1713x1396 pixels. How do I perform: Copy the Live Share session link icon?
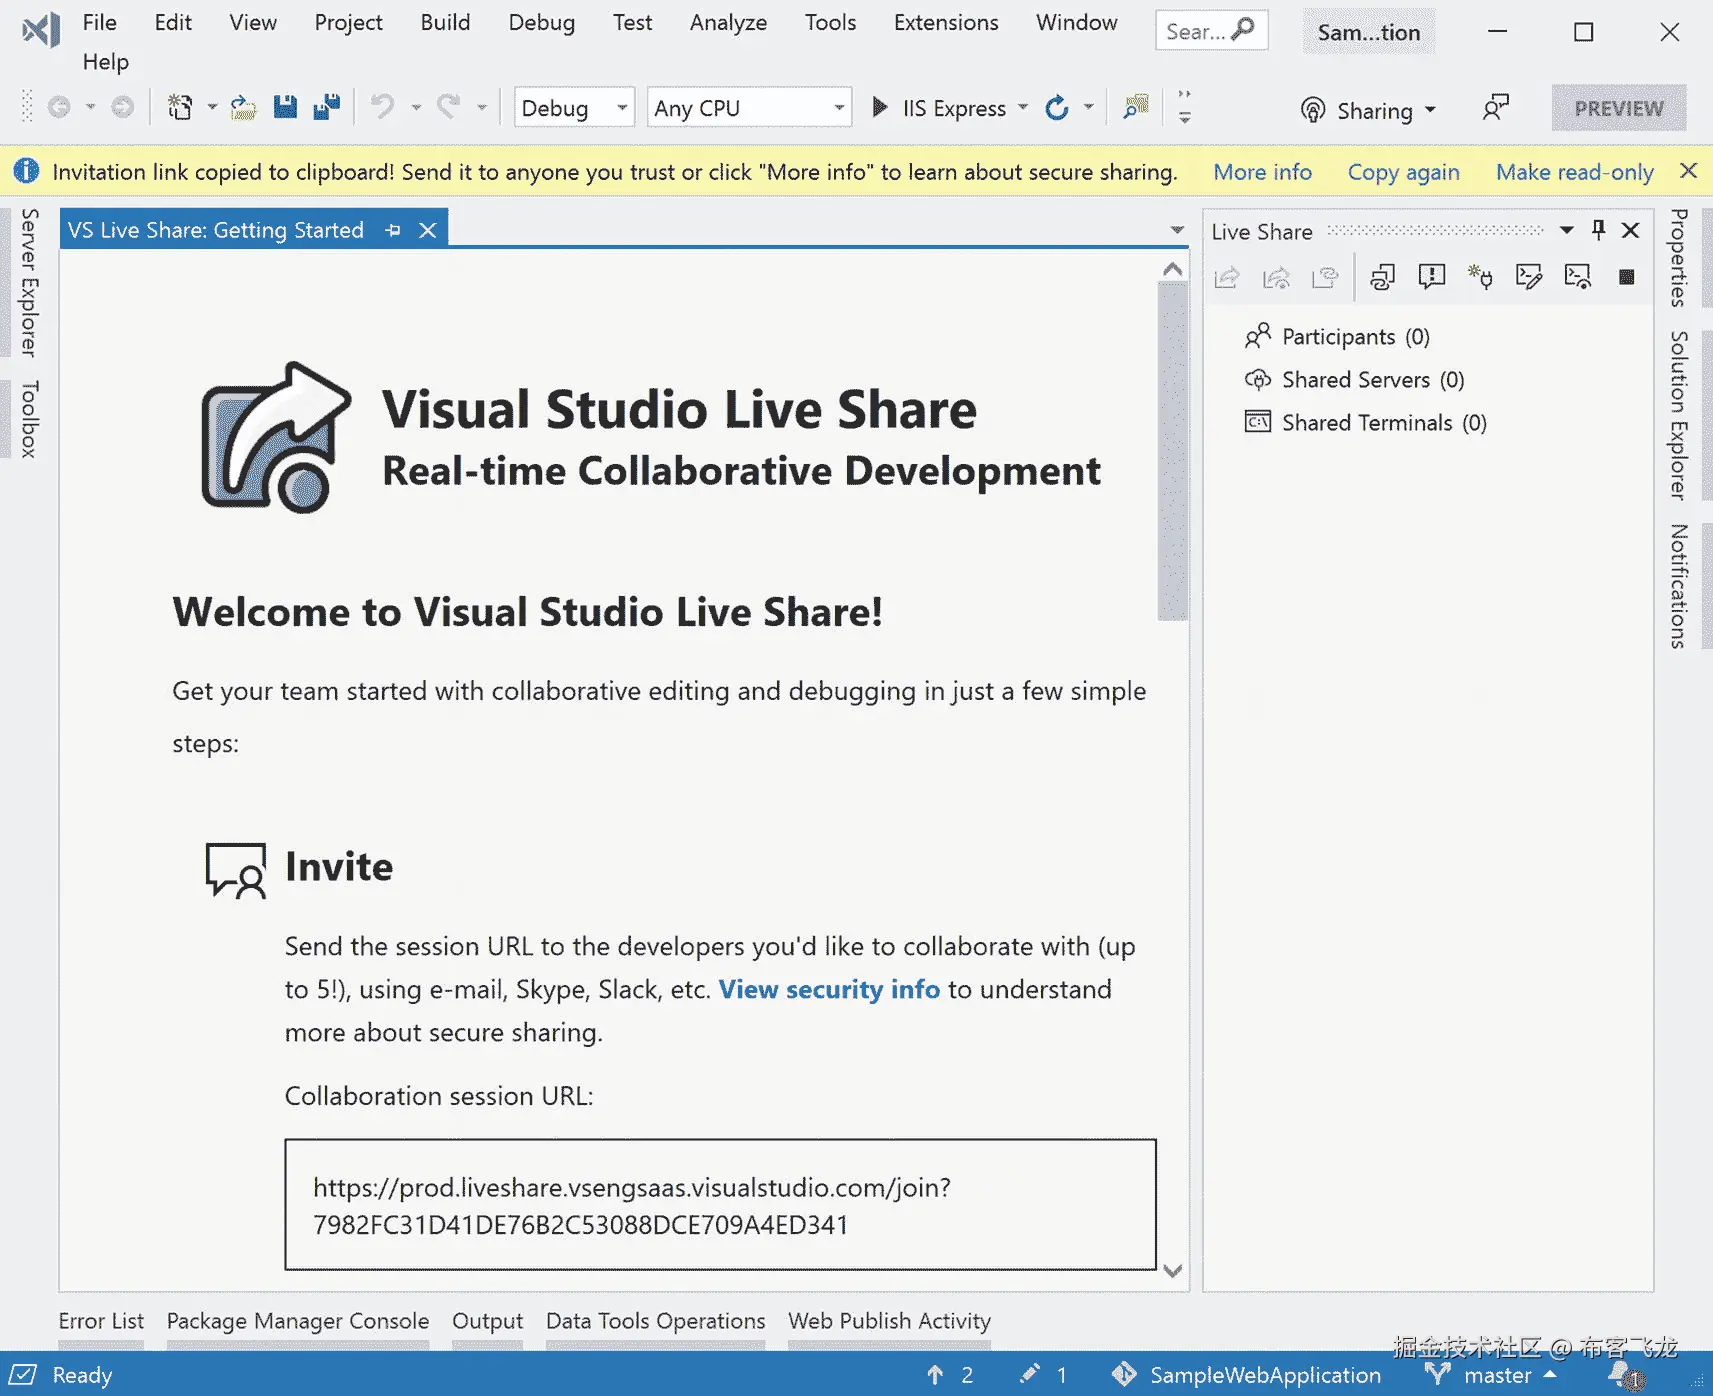[1382, 277]
